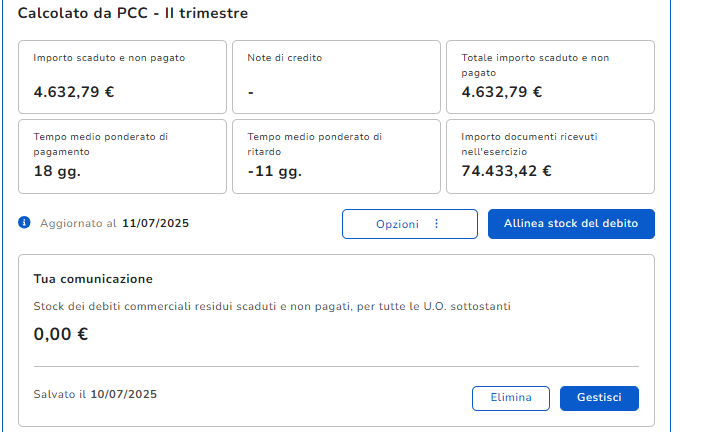
Task: Click the blue info icon beside Aggiornato al
Action: tap(24, 223)
